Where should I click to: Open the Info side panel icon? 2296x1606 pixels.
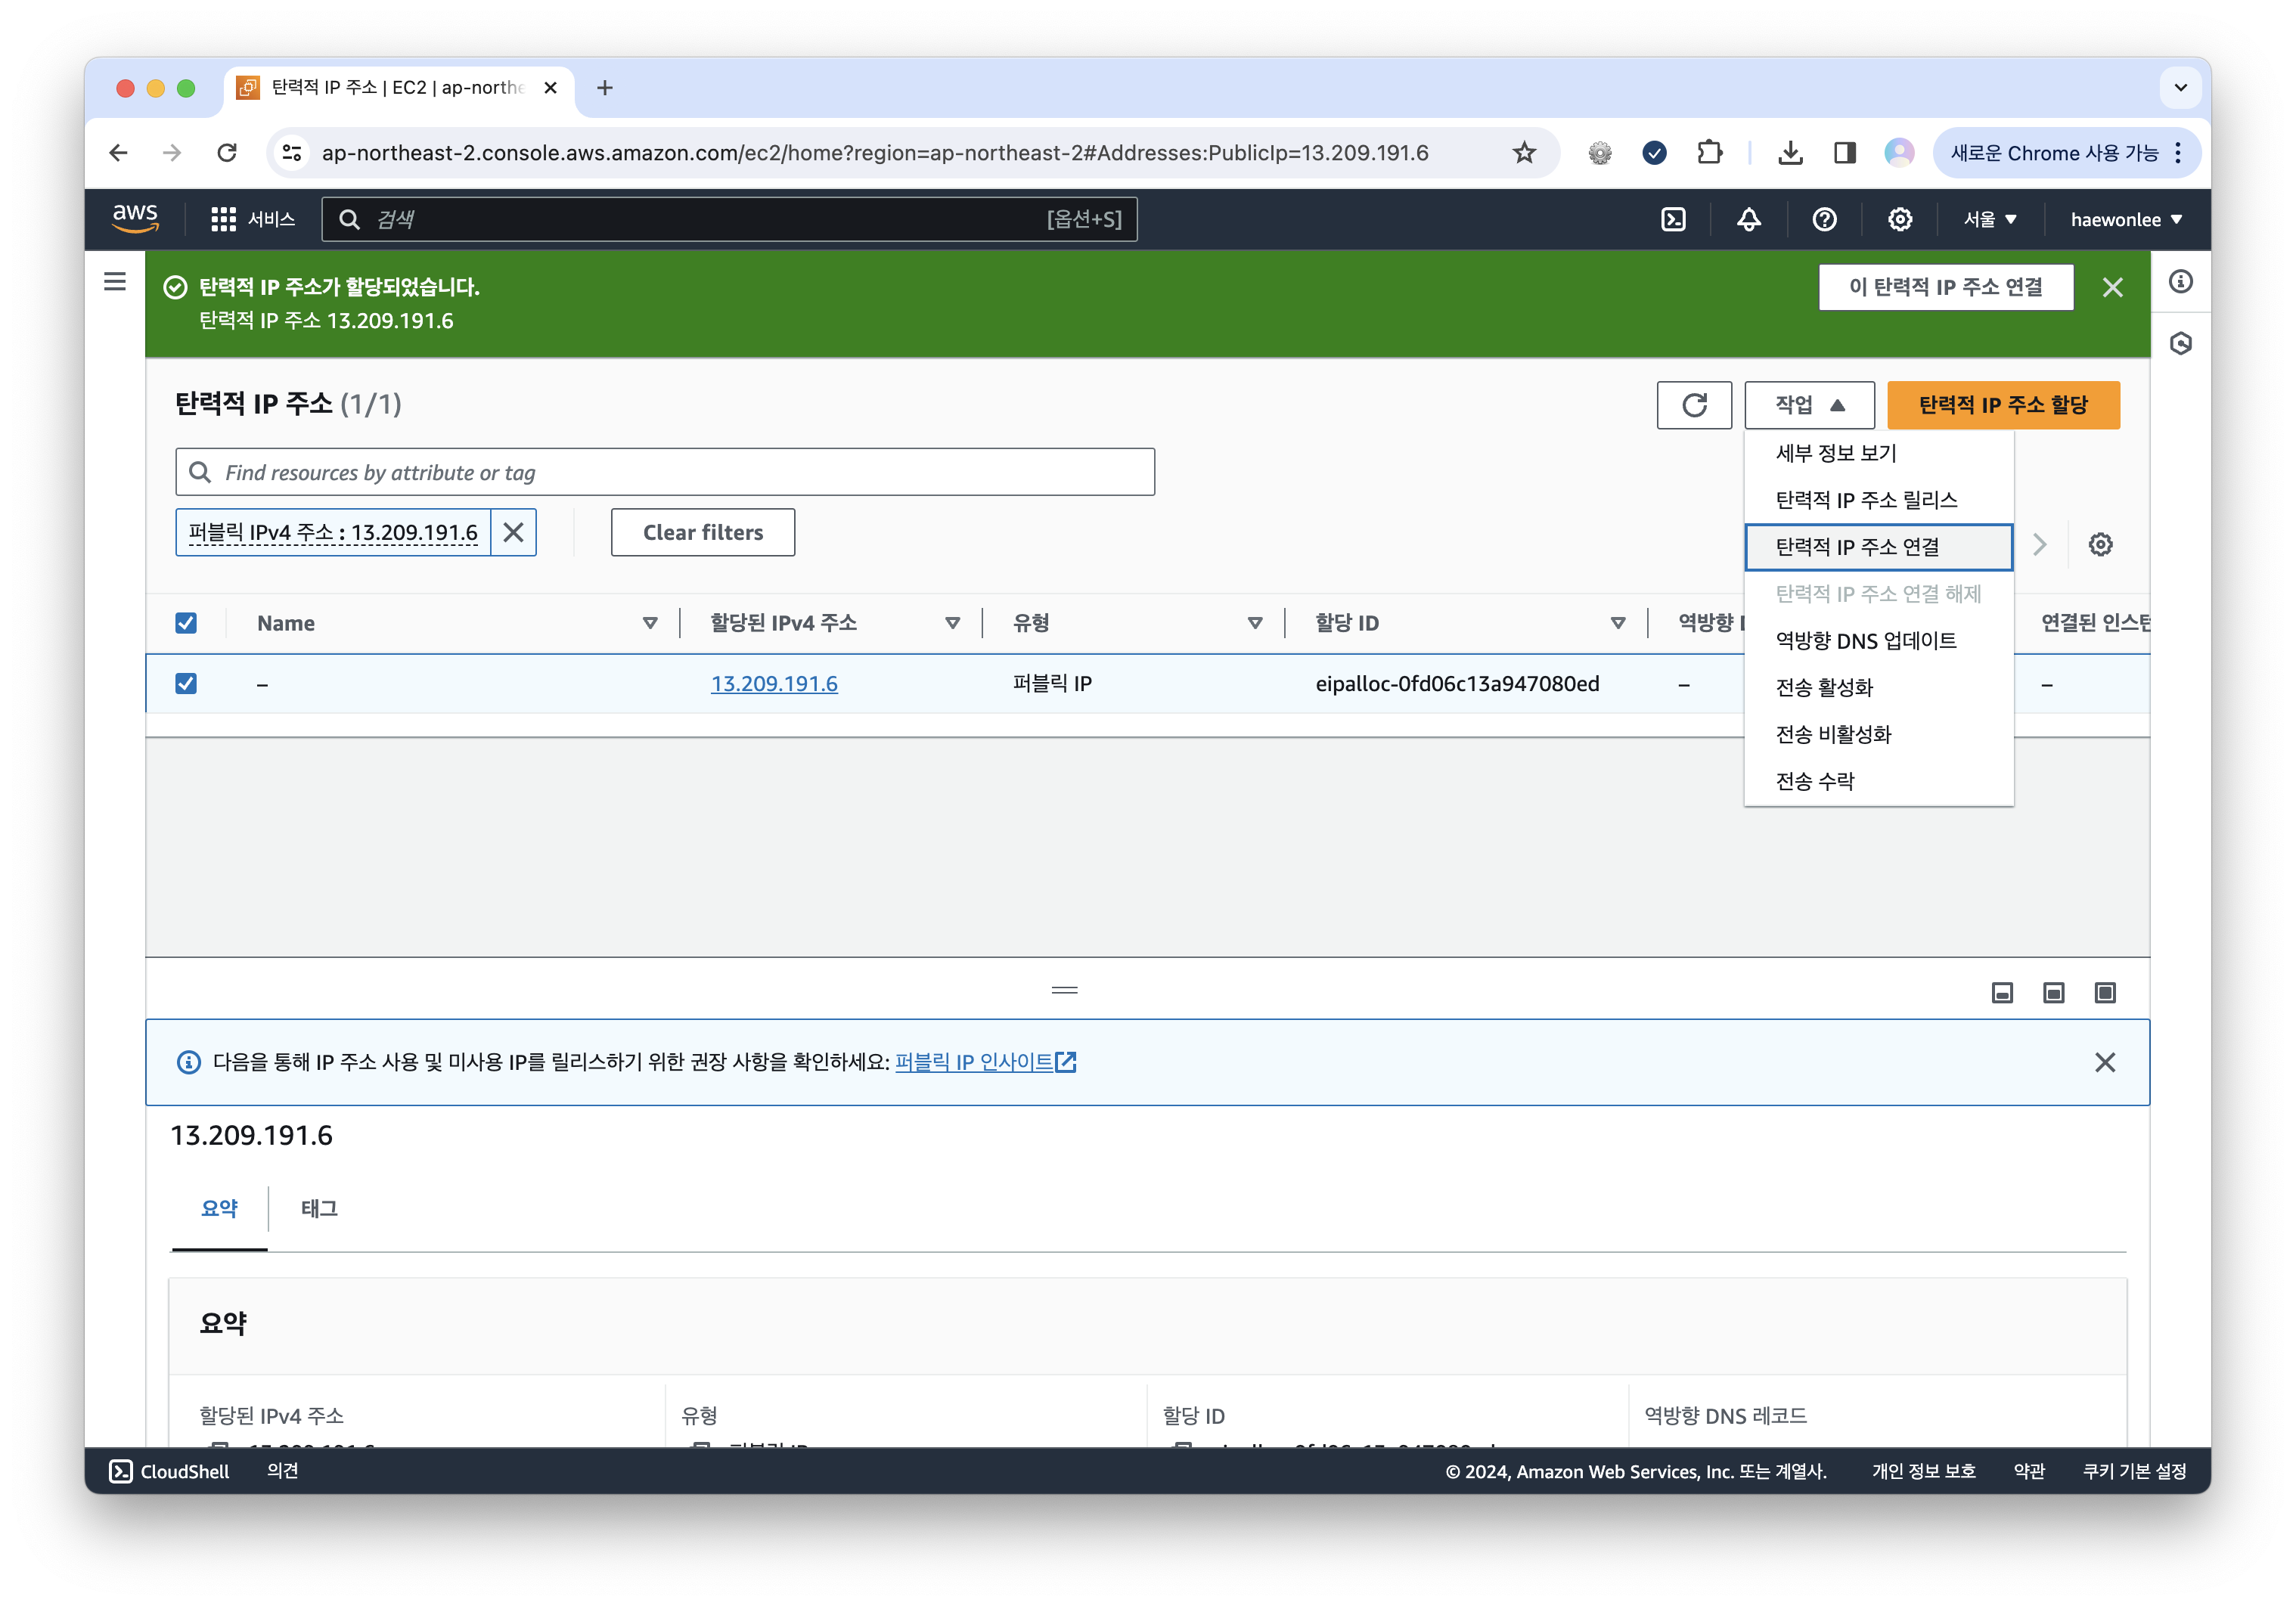(2180, 282)
